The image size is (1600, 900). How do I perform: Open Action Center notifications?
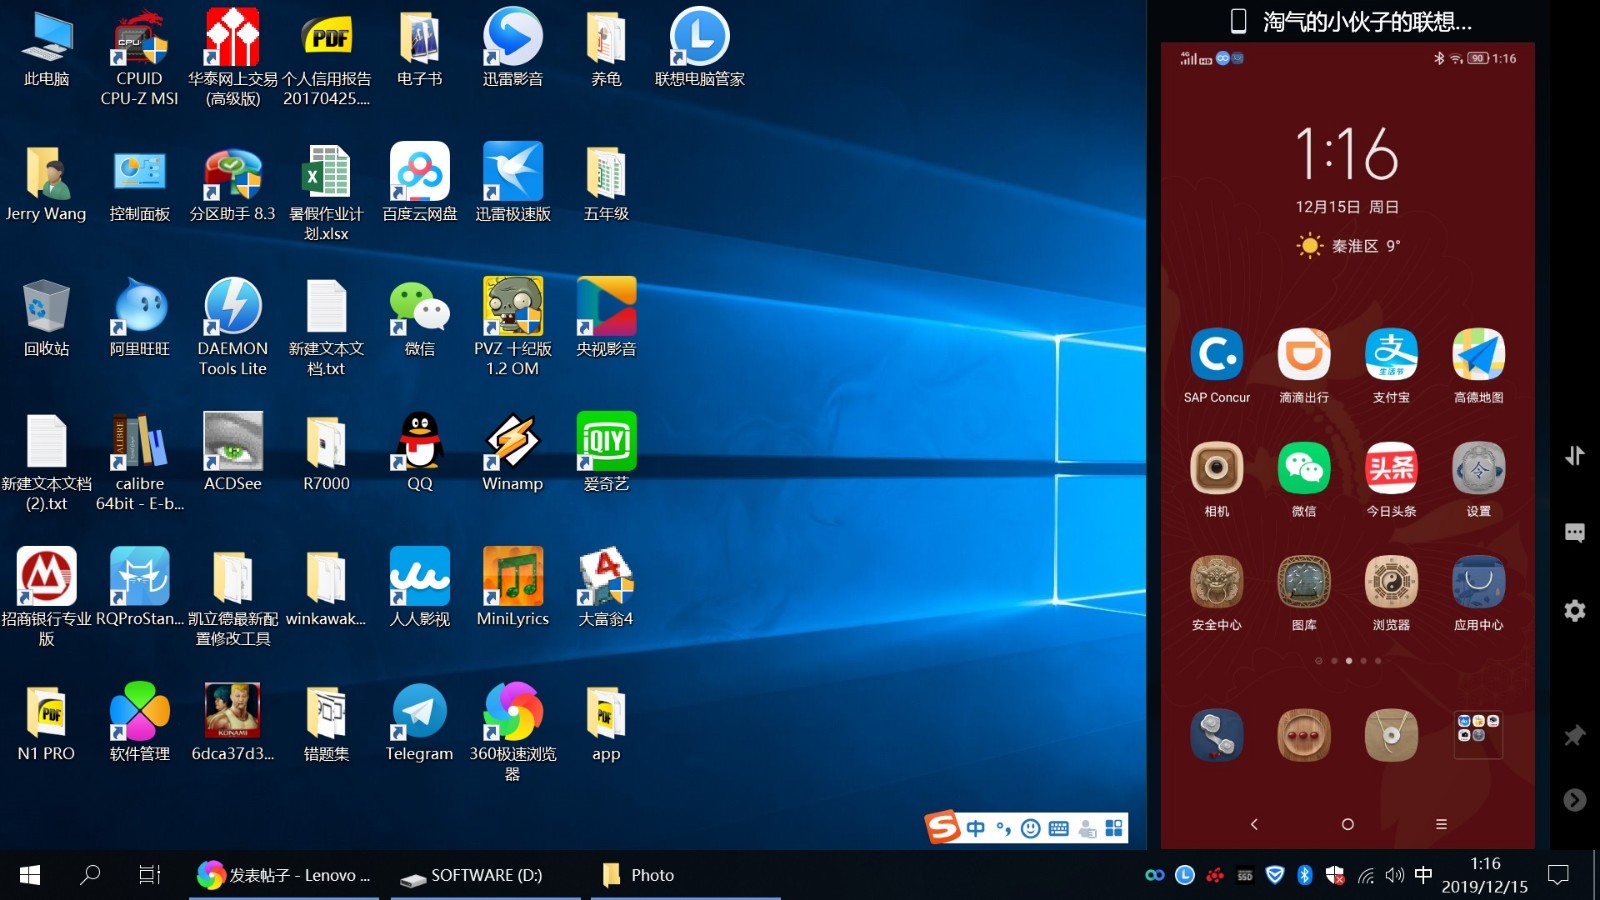(x=1558, y=875)
